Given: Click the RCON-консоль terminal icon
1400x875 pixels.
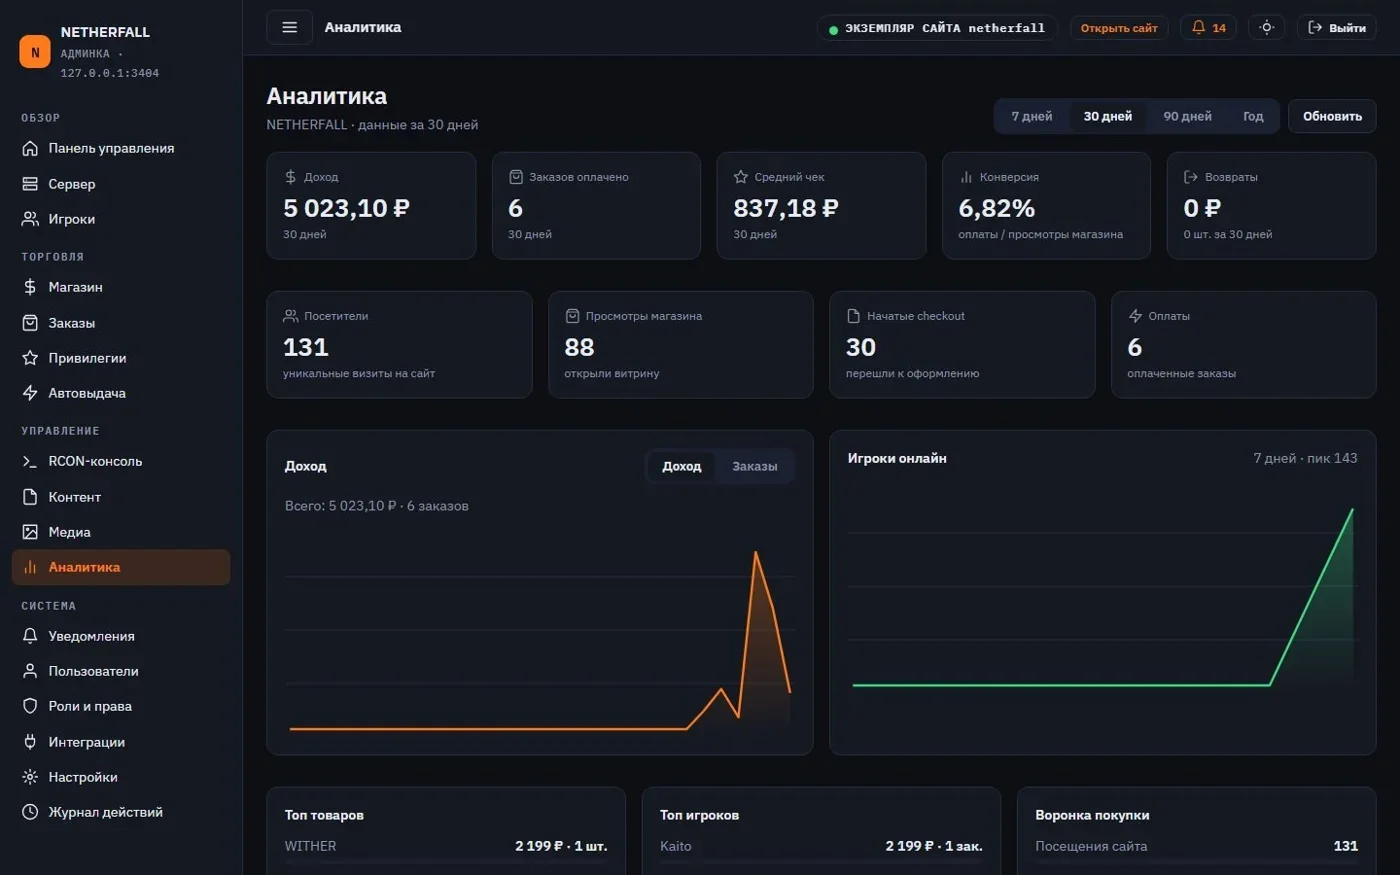Looking at the screenshot, I should point(30,461).
